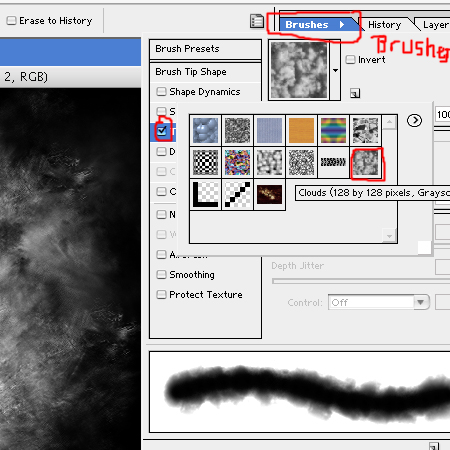This screenshot has width=450, height=450.
Task: Select the orange wood grain pattern
Action: [301, 130]
